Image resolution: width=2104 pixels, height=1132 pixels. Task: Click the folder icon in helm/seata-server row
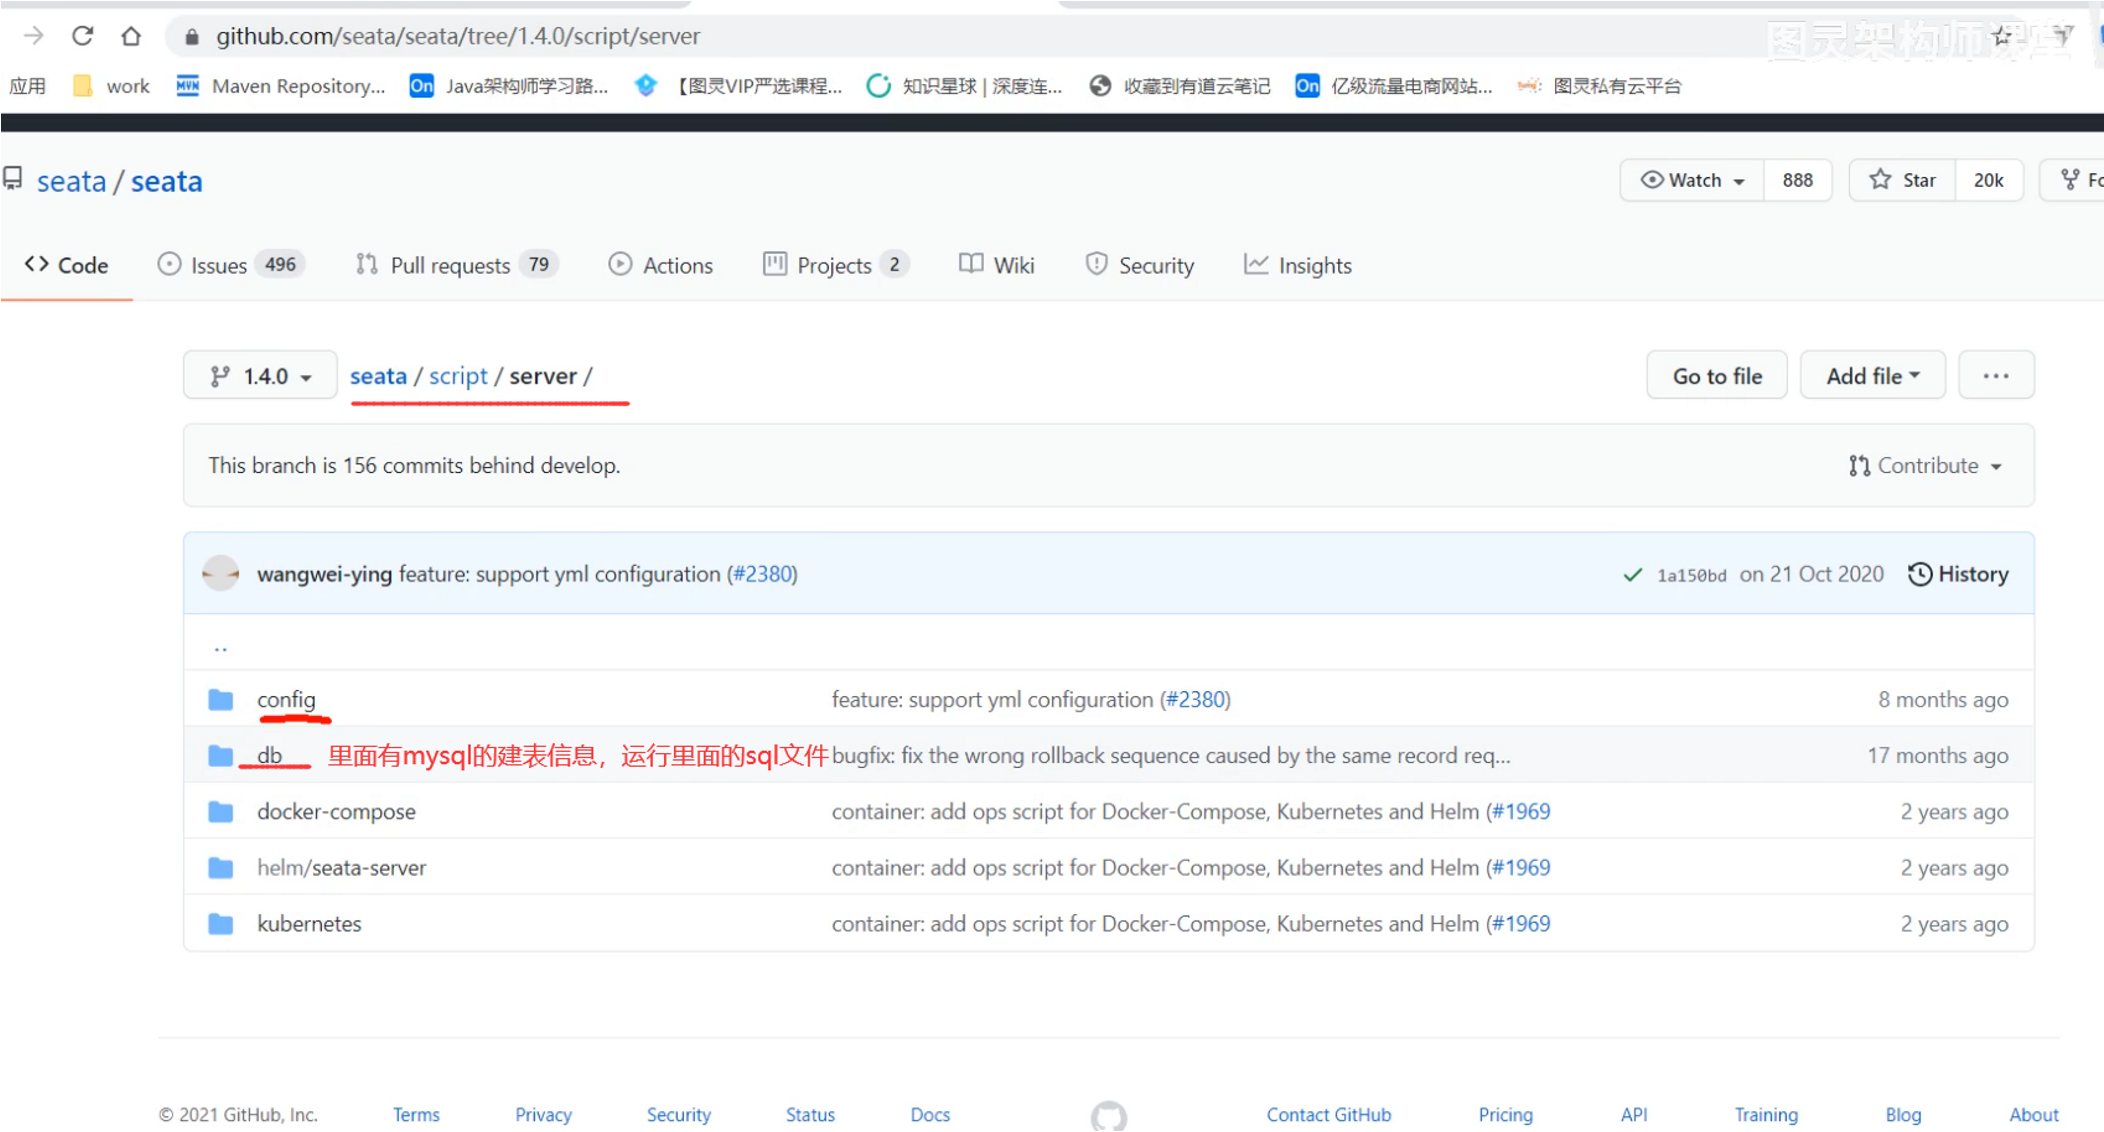point(221,868)
